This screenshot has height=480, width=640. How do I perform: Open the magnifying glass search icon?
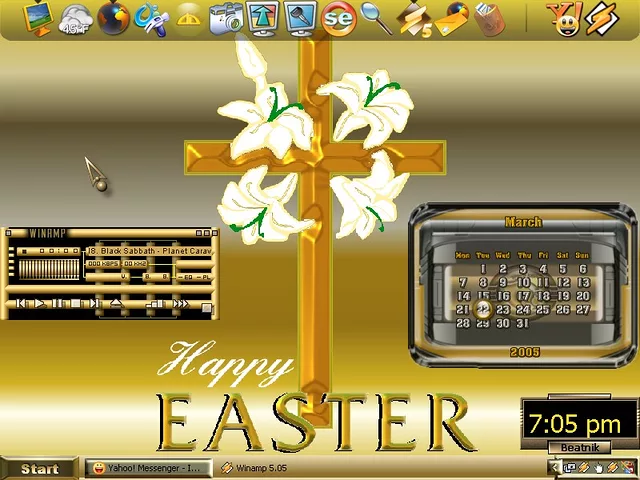tap(376, 18)
